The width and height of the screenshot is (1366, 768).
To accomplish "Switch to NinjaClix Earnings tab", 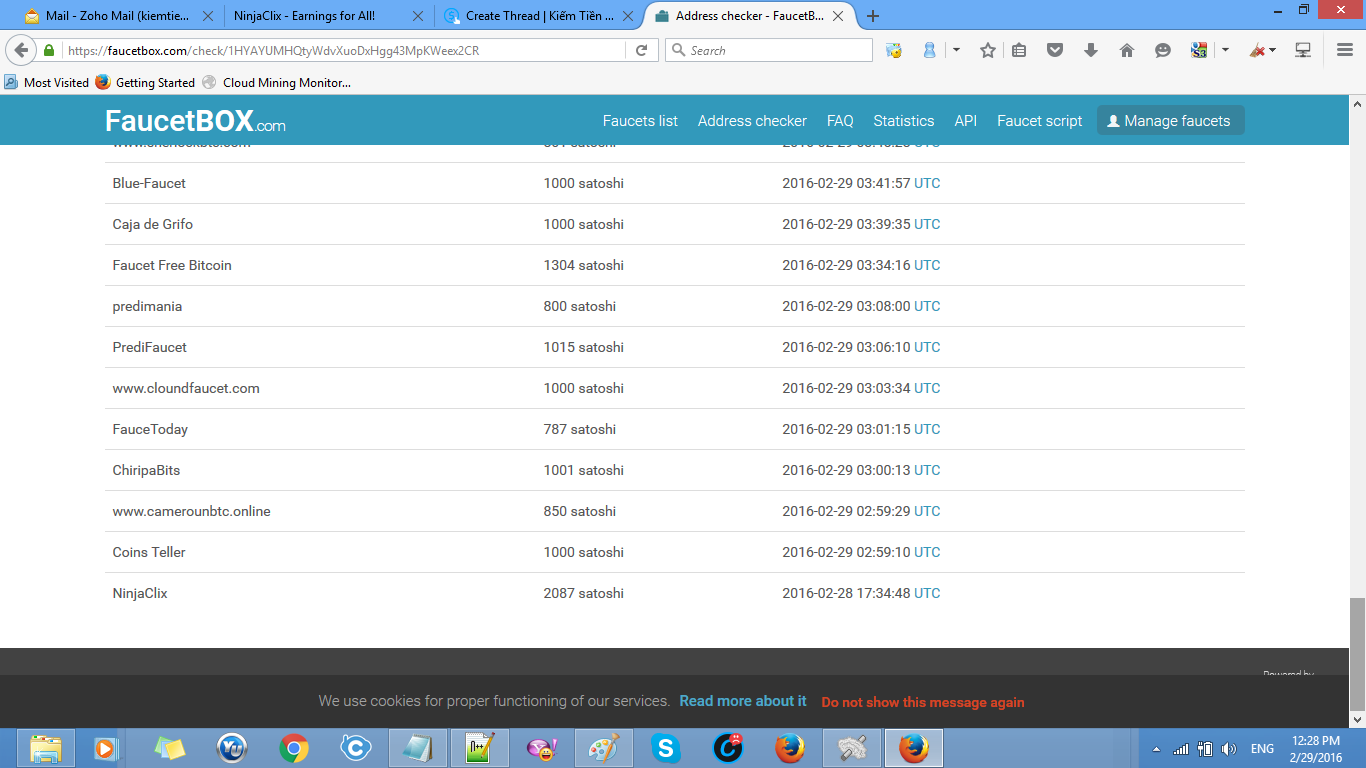I will 326,16.
